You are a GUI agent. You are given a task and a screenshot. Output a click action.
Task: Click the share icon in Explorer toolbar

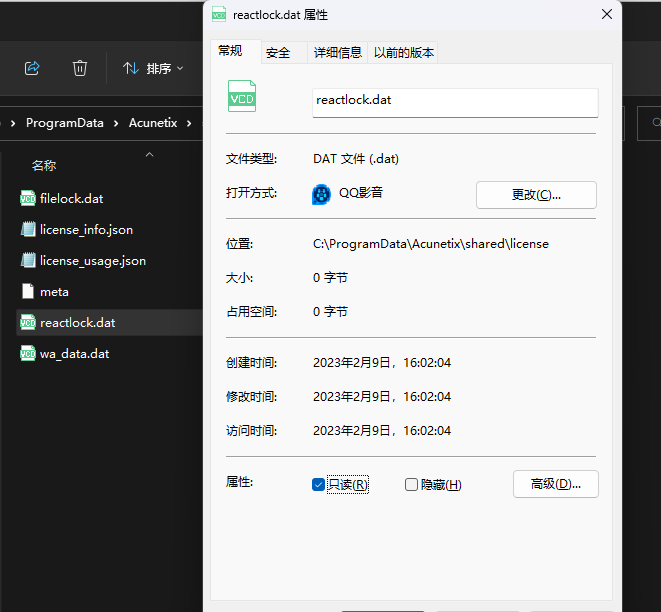tap(32, 68)
